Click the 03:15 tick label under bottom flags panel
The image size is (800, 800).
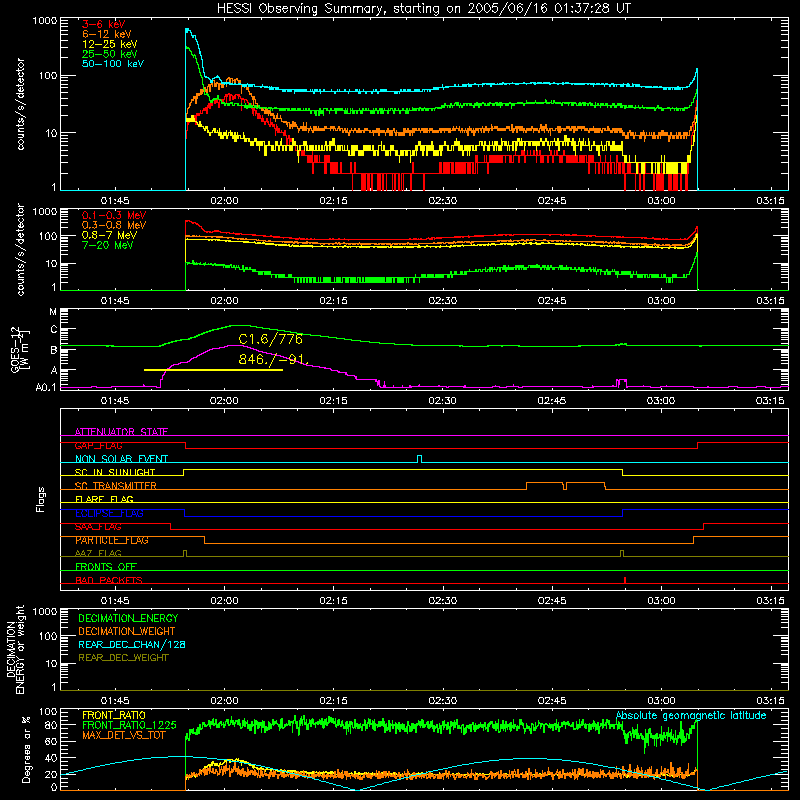pyautogui.click(x=770, y=600)
